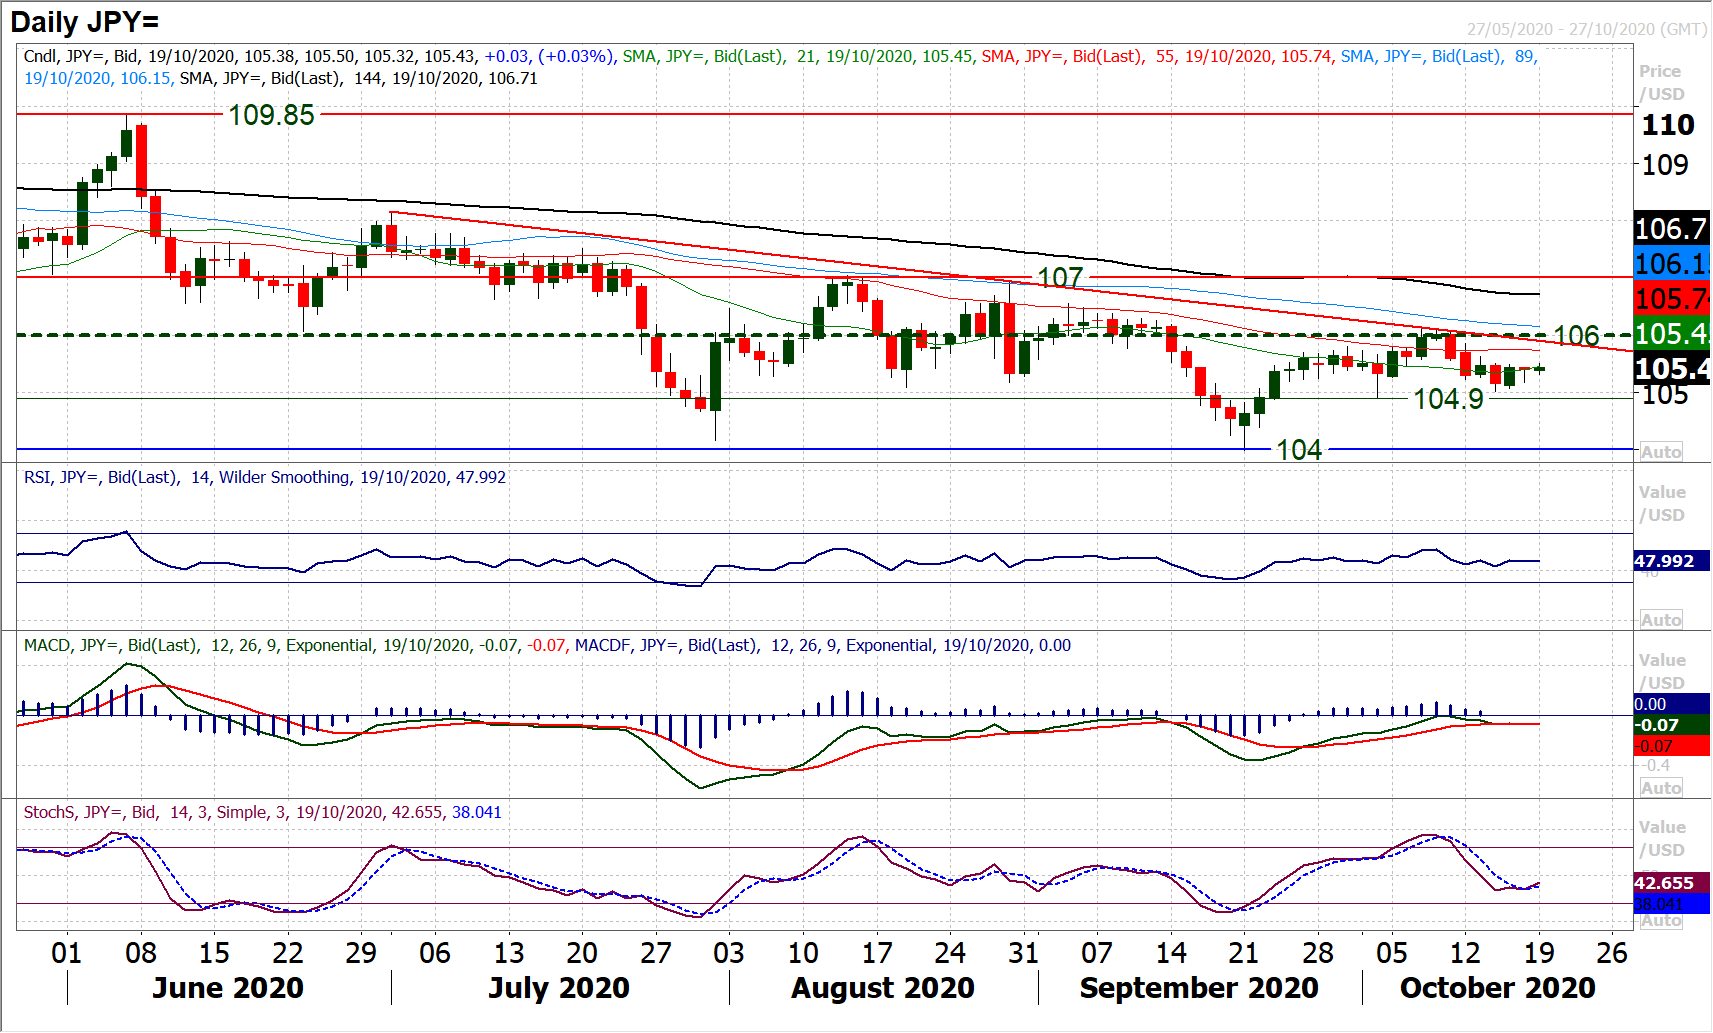Select the 107 horizontal level label

coord(1059,277)
